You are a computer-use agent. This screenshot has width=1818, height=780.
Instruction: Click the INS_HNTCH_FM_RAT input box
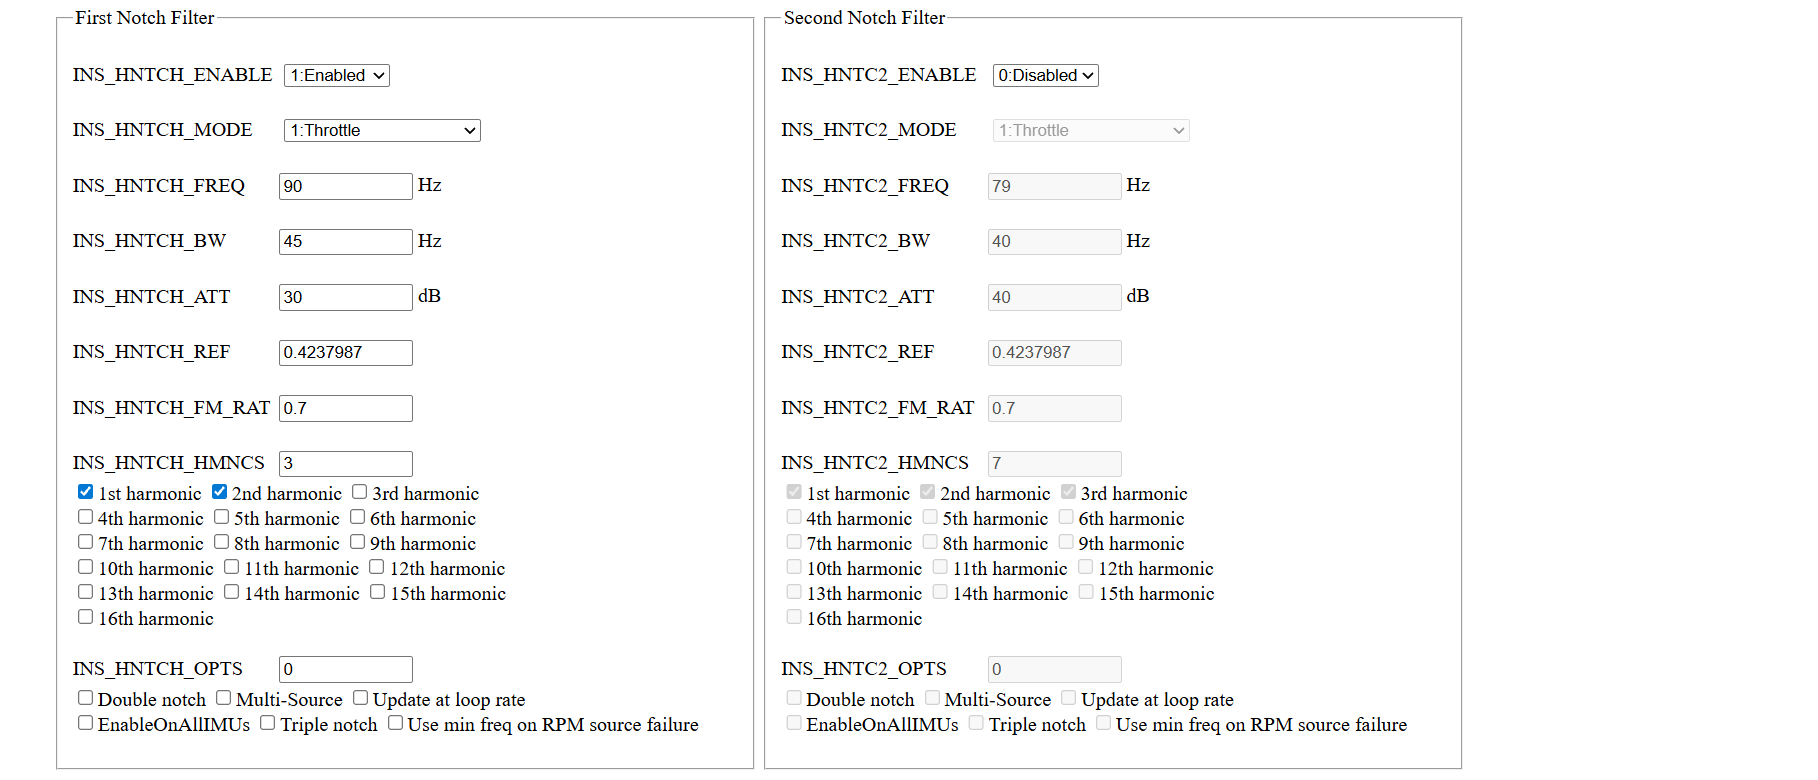pos(345,408)
